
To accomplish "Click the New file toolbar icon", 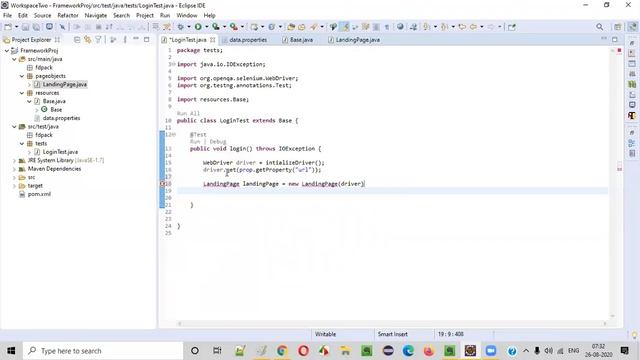I will tap(8, 27).
